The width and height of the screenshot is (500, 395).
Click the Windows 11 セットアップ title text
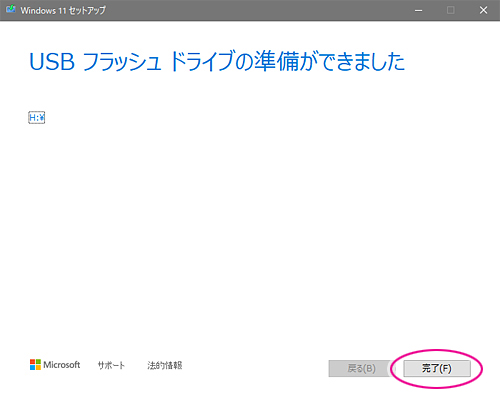pos(63,10)
